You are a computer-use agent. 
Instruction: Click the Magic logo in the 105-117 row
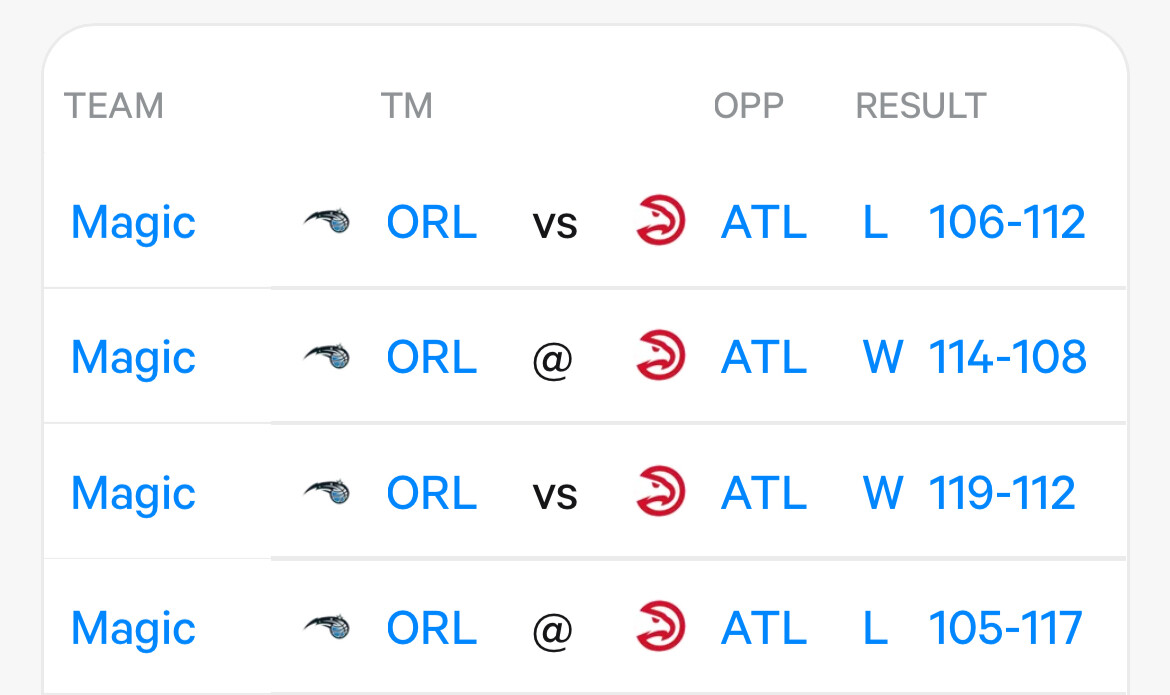(327, 627)
